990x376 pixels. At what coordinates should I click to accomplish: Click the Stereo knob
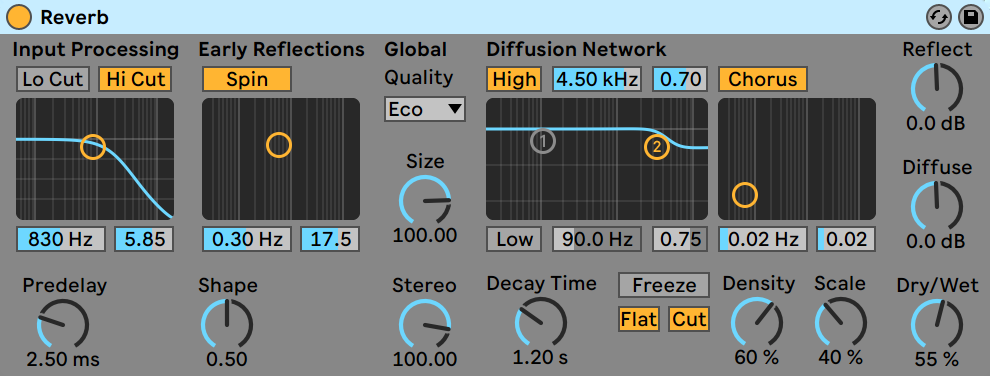click(425, 324)
